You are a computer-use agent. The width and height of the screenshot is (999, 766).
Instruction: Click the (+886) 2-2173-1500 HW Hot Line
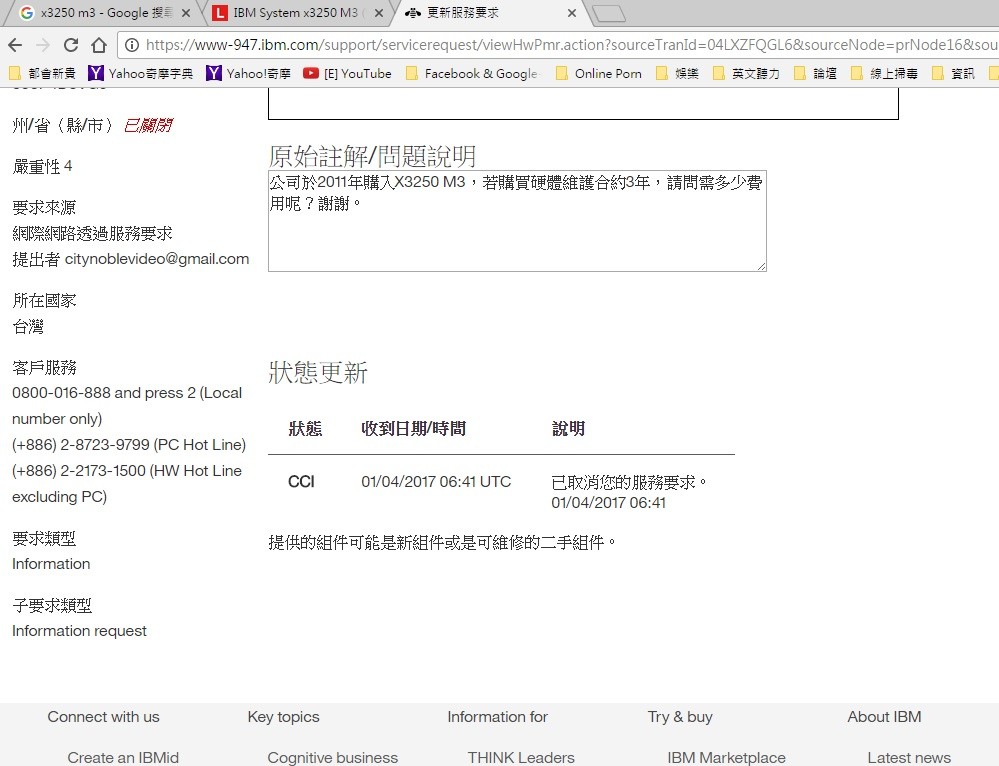coord(127,471)
